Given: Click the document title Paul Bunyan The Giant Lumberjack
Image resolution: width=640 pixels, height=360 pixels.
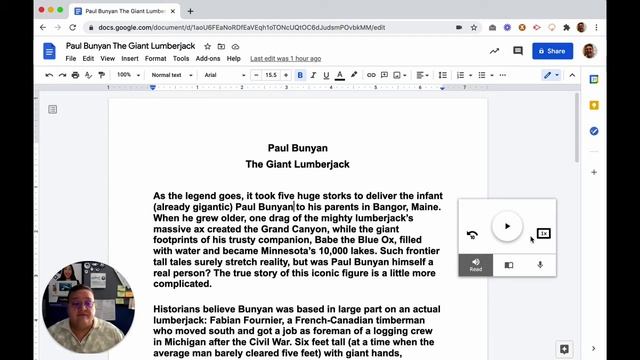Looking at the screenshot, I should click(131, 46).
